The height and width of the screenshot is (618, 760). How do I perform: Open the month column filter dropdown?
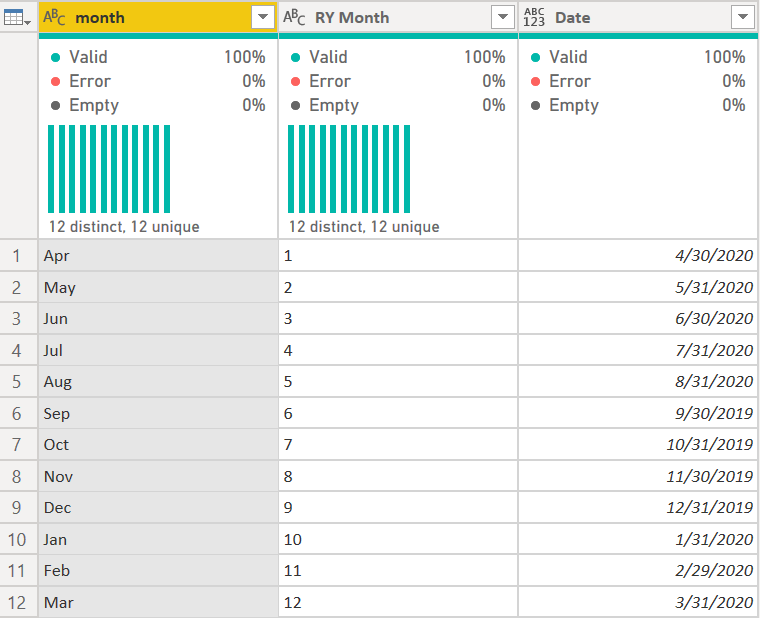pyautogui.click(x=263, y=17)
